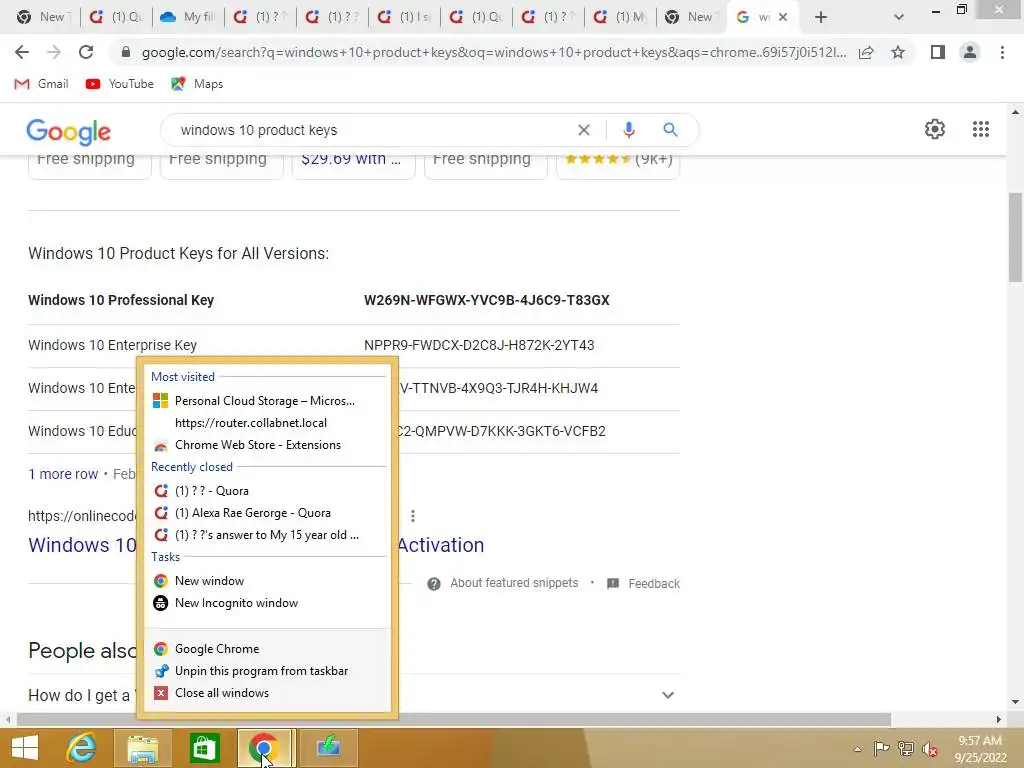The height and width of the screenshot is (768, 1024).
Task: Open the network tray icon
Action: coord(906,749)
